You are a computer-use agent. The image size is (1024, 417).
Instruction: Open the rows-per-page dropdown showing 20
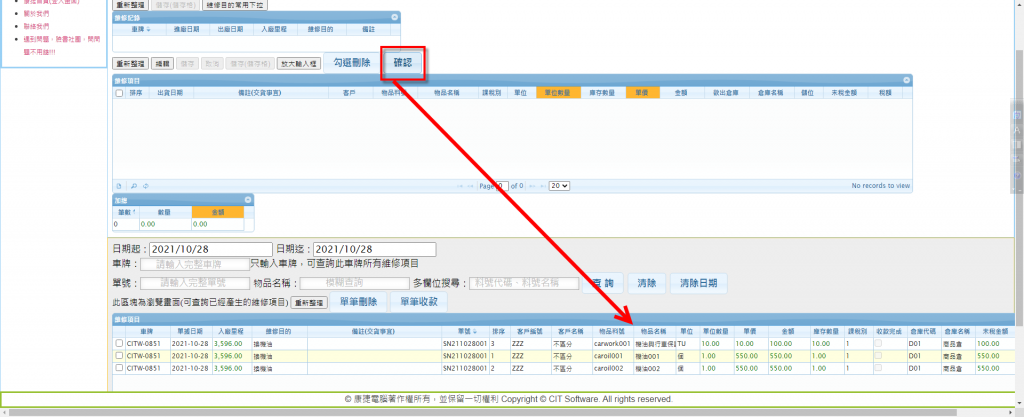[560, 185]
